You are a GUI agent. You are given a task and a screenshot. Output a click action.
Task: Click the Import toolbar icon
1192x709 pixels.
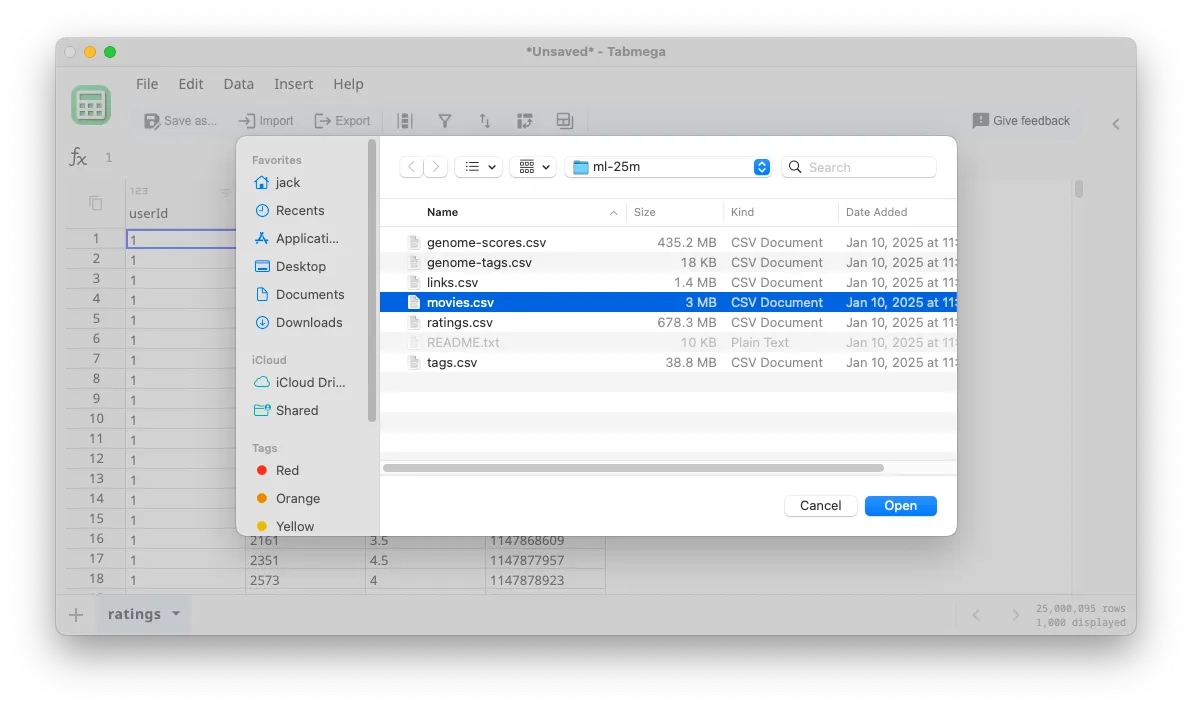coord(265,120)
